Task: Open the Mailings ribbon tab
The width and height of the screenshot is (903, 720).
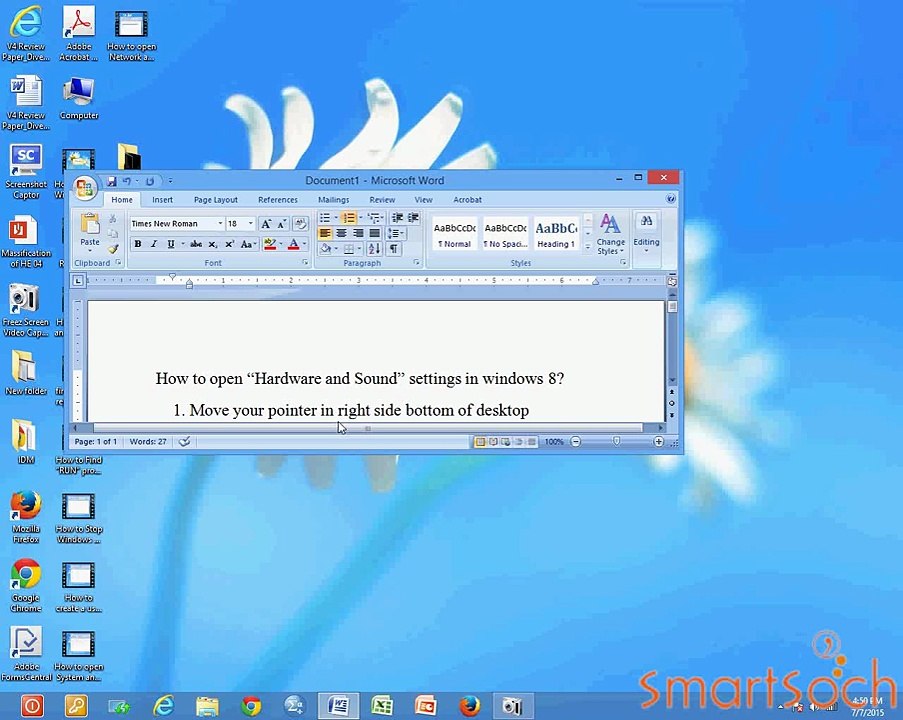Action: click(333, 199)
